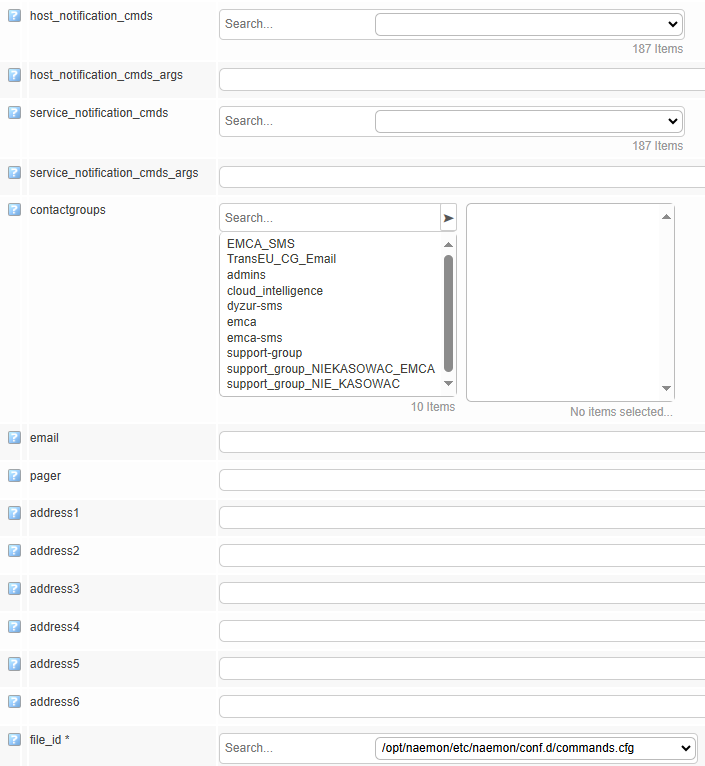This screenshot has width=705, height=766.
Task: Pick the admins contact group
Action: click(x=246, y=275)
